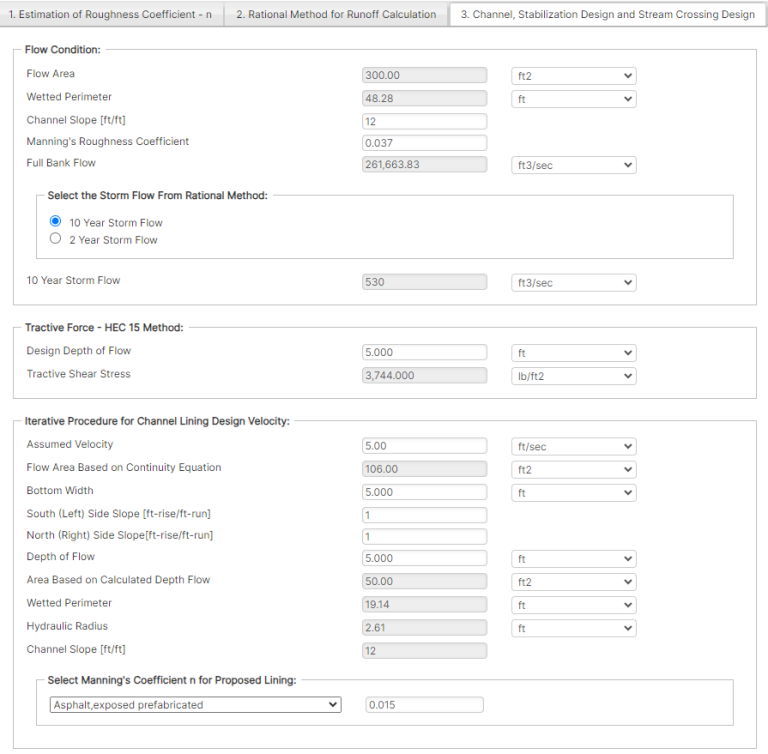Click the Flow Area value 300.00
The image size is (768, 754).
(425, 75)
